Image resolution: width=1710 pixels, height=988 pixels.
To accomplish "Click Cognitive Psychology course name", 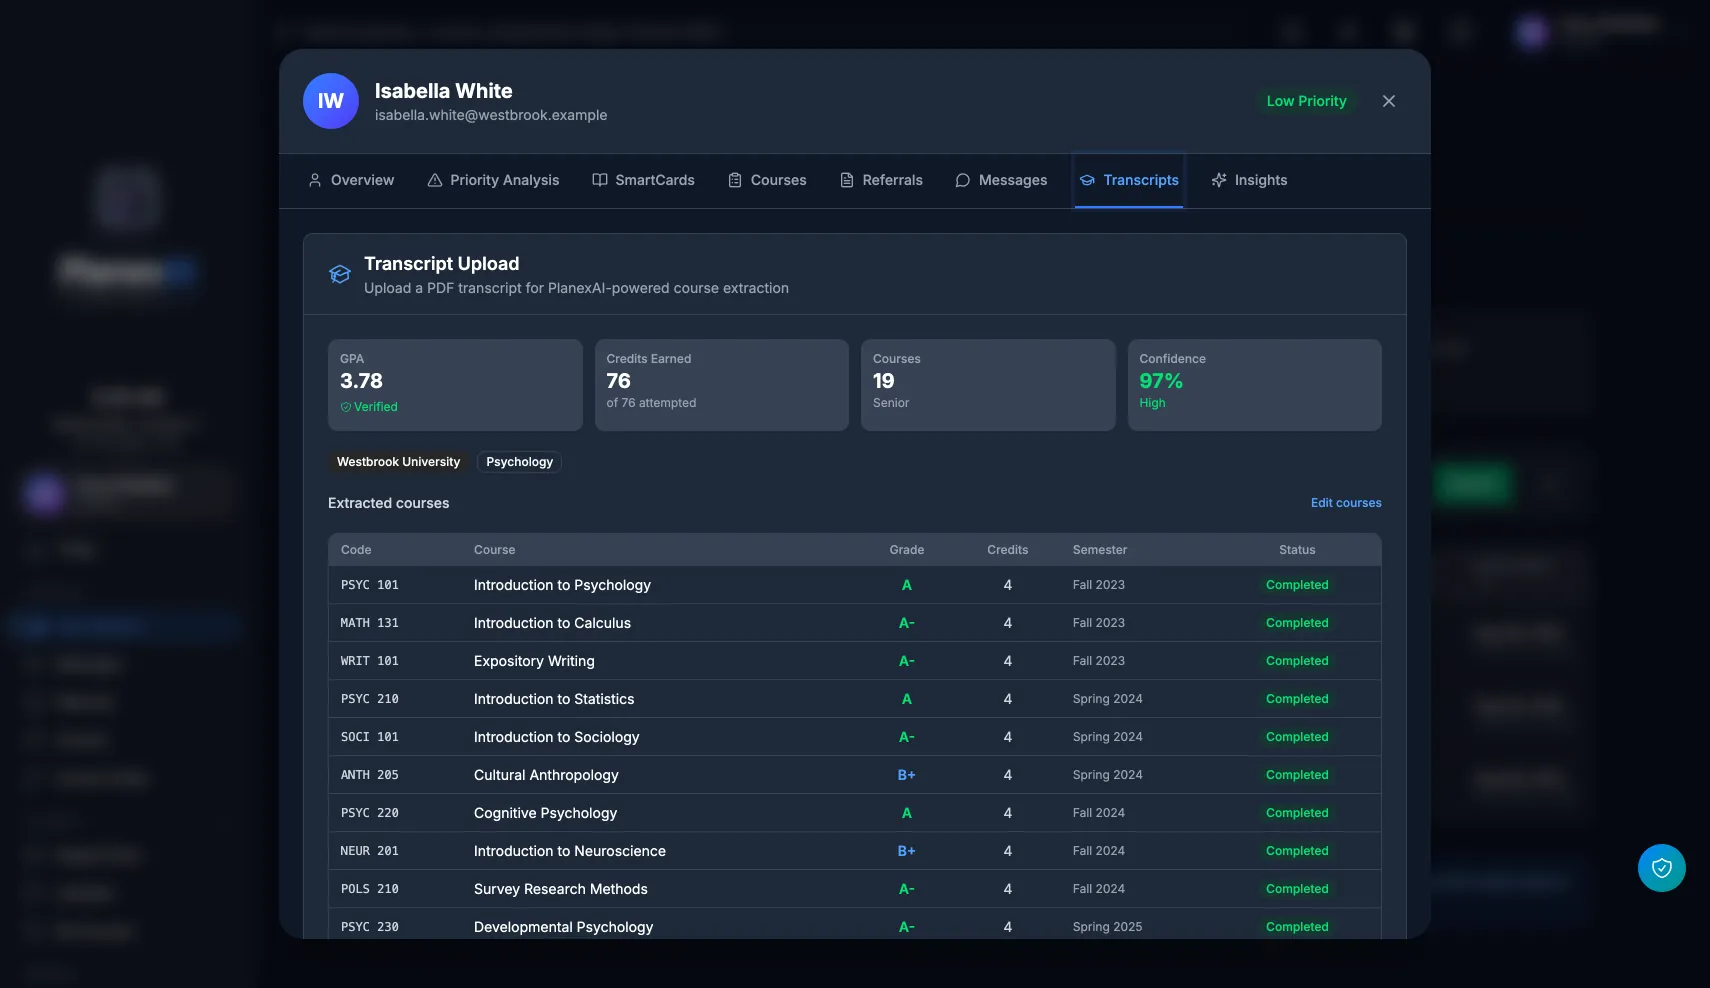I will pos(545,813).
